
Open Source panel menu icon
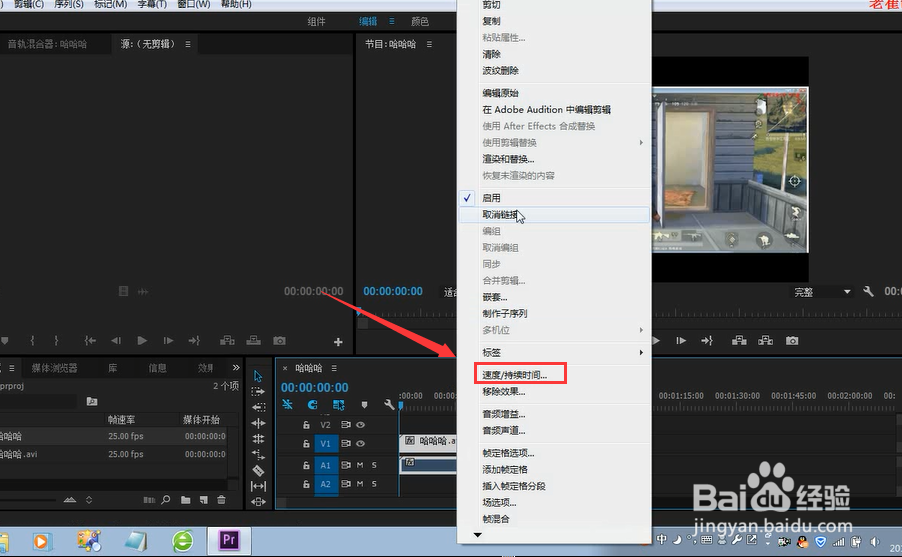pos(188,44)
